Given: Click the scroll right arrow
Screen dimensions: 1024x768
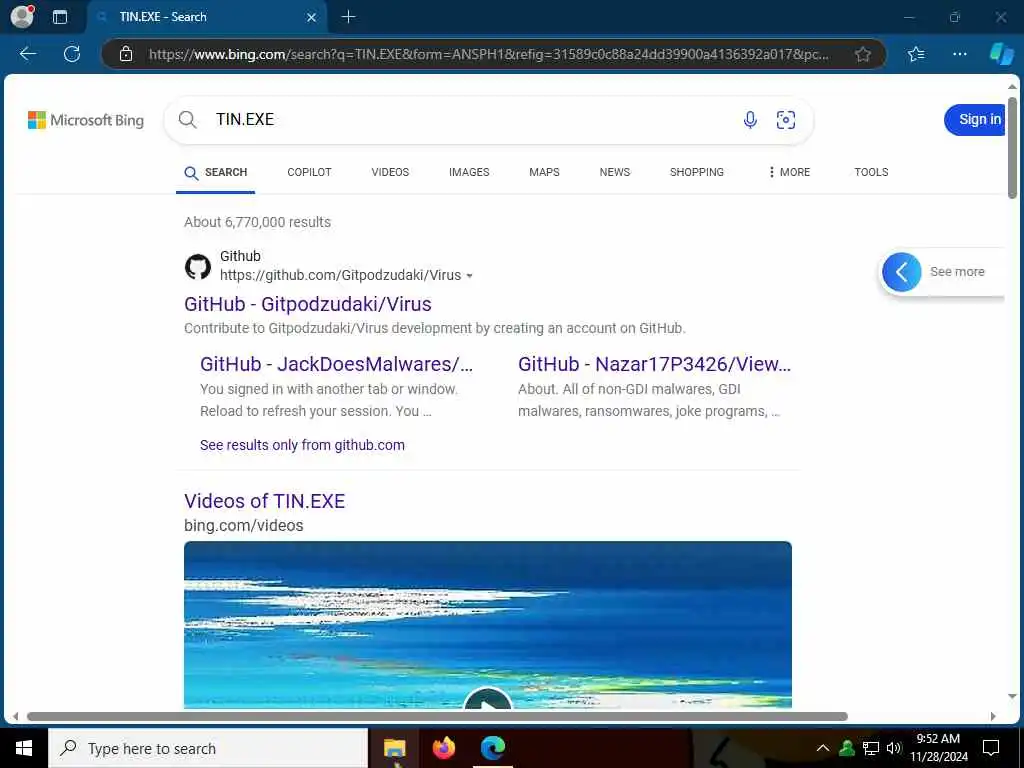Looking at the screenshot, I should point(993,716).
